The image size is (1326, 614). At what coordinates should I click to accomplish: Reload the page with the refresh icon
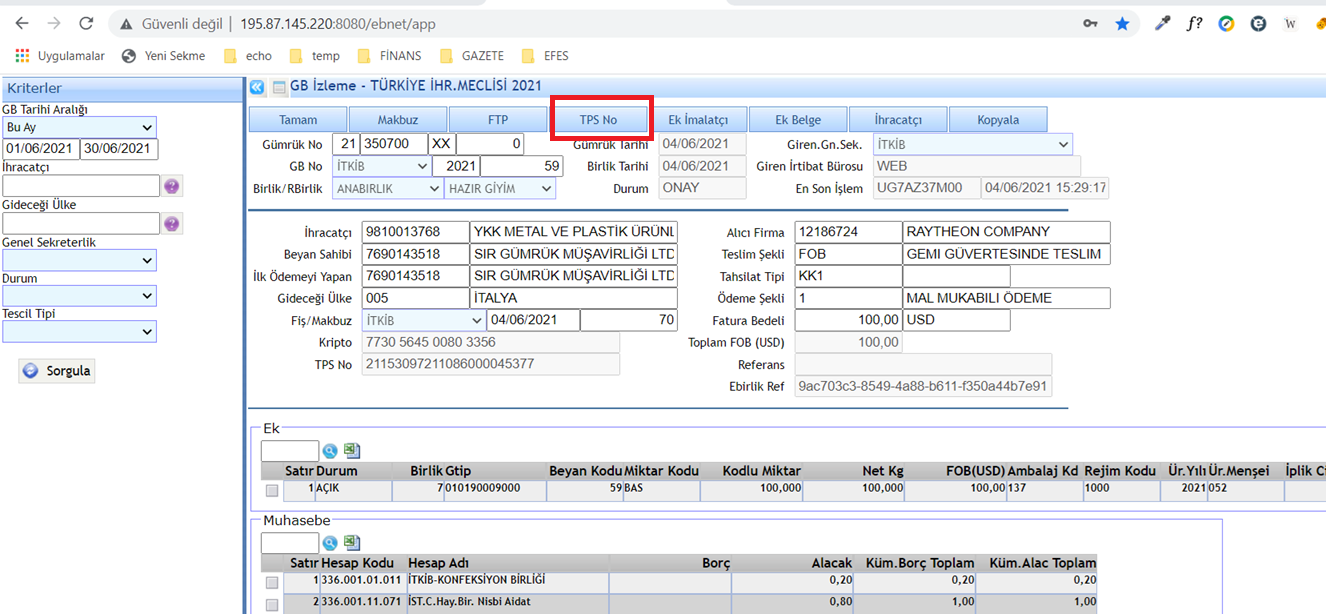pyautogui.click(x=86, y=23)
